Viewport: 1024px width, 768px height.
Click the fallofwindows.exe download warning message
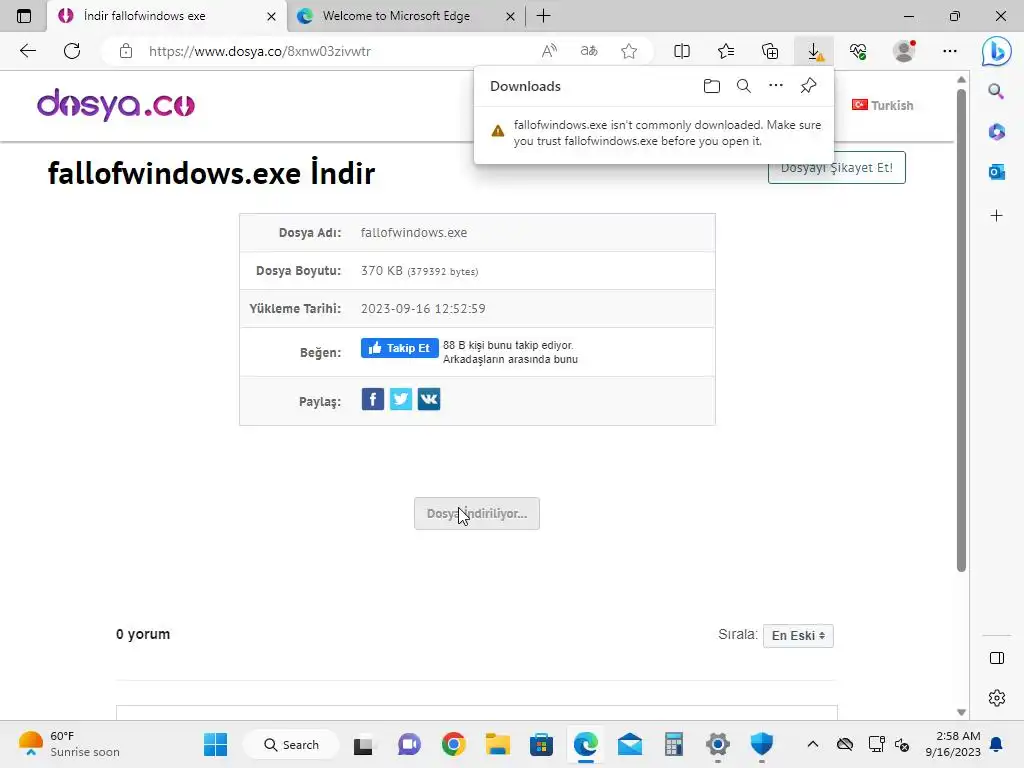pos(667,133)
